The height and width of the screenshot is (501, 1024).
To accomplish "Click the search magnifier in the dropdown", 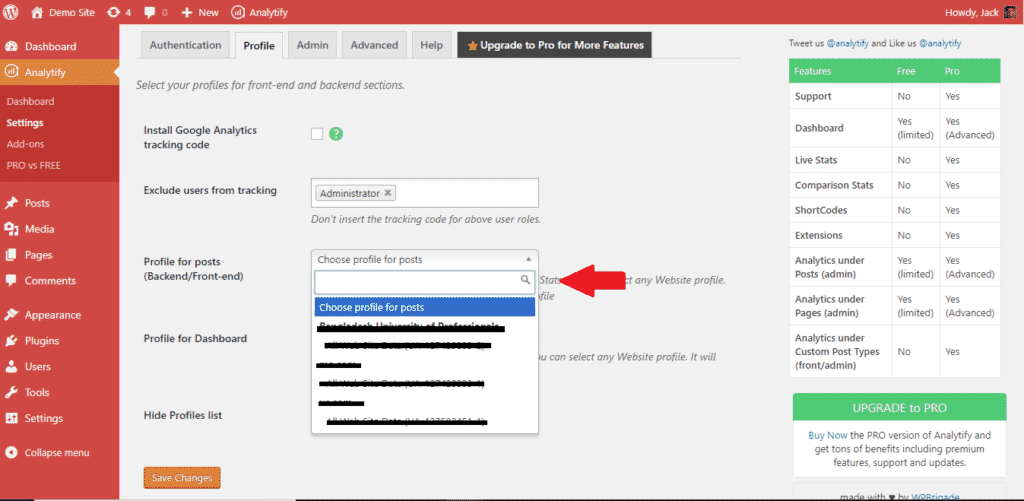I will [525, 280].
